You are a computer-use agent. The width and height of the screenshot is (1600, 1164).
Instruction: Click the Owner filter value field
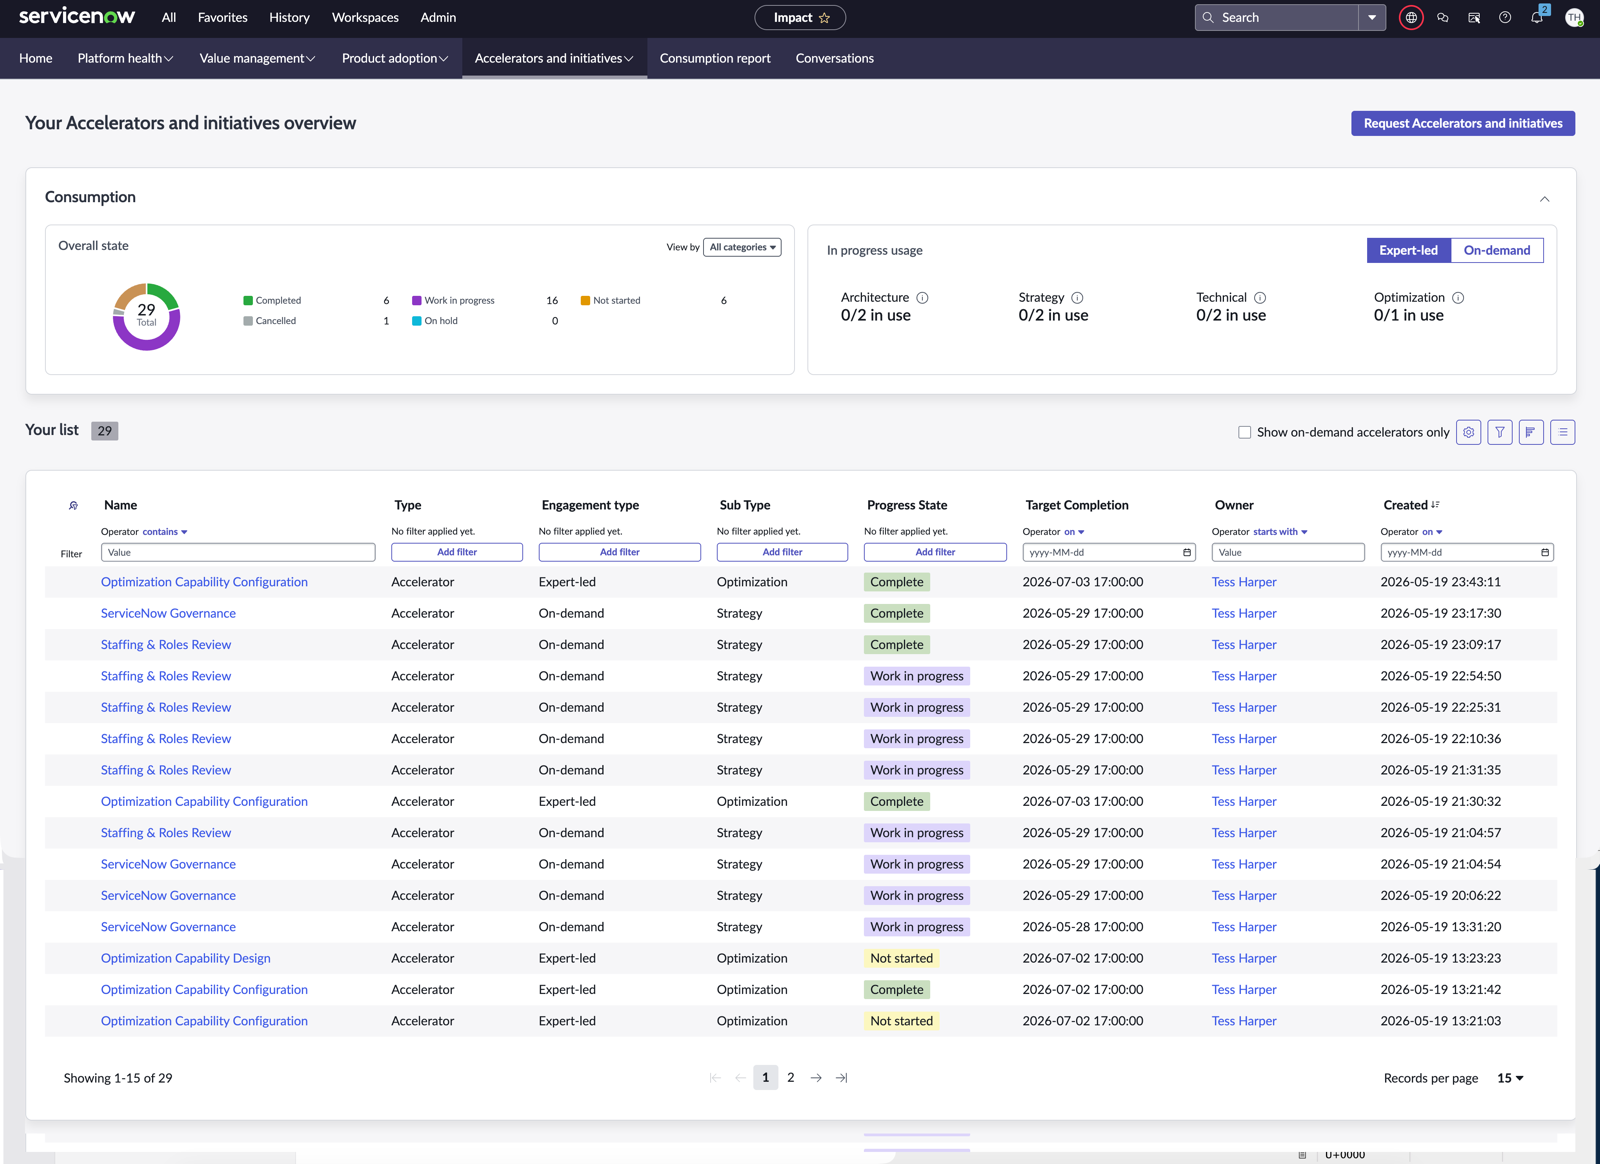point(1288,552)
